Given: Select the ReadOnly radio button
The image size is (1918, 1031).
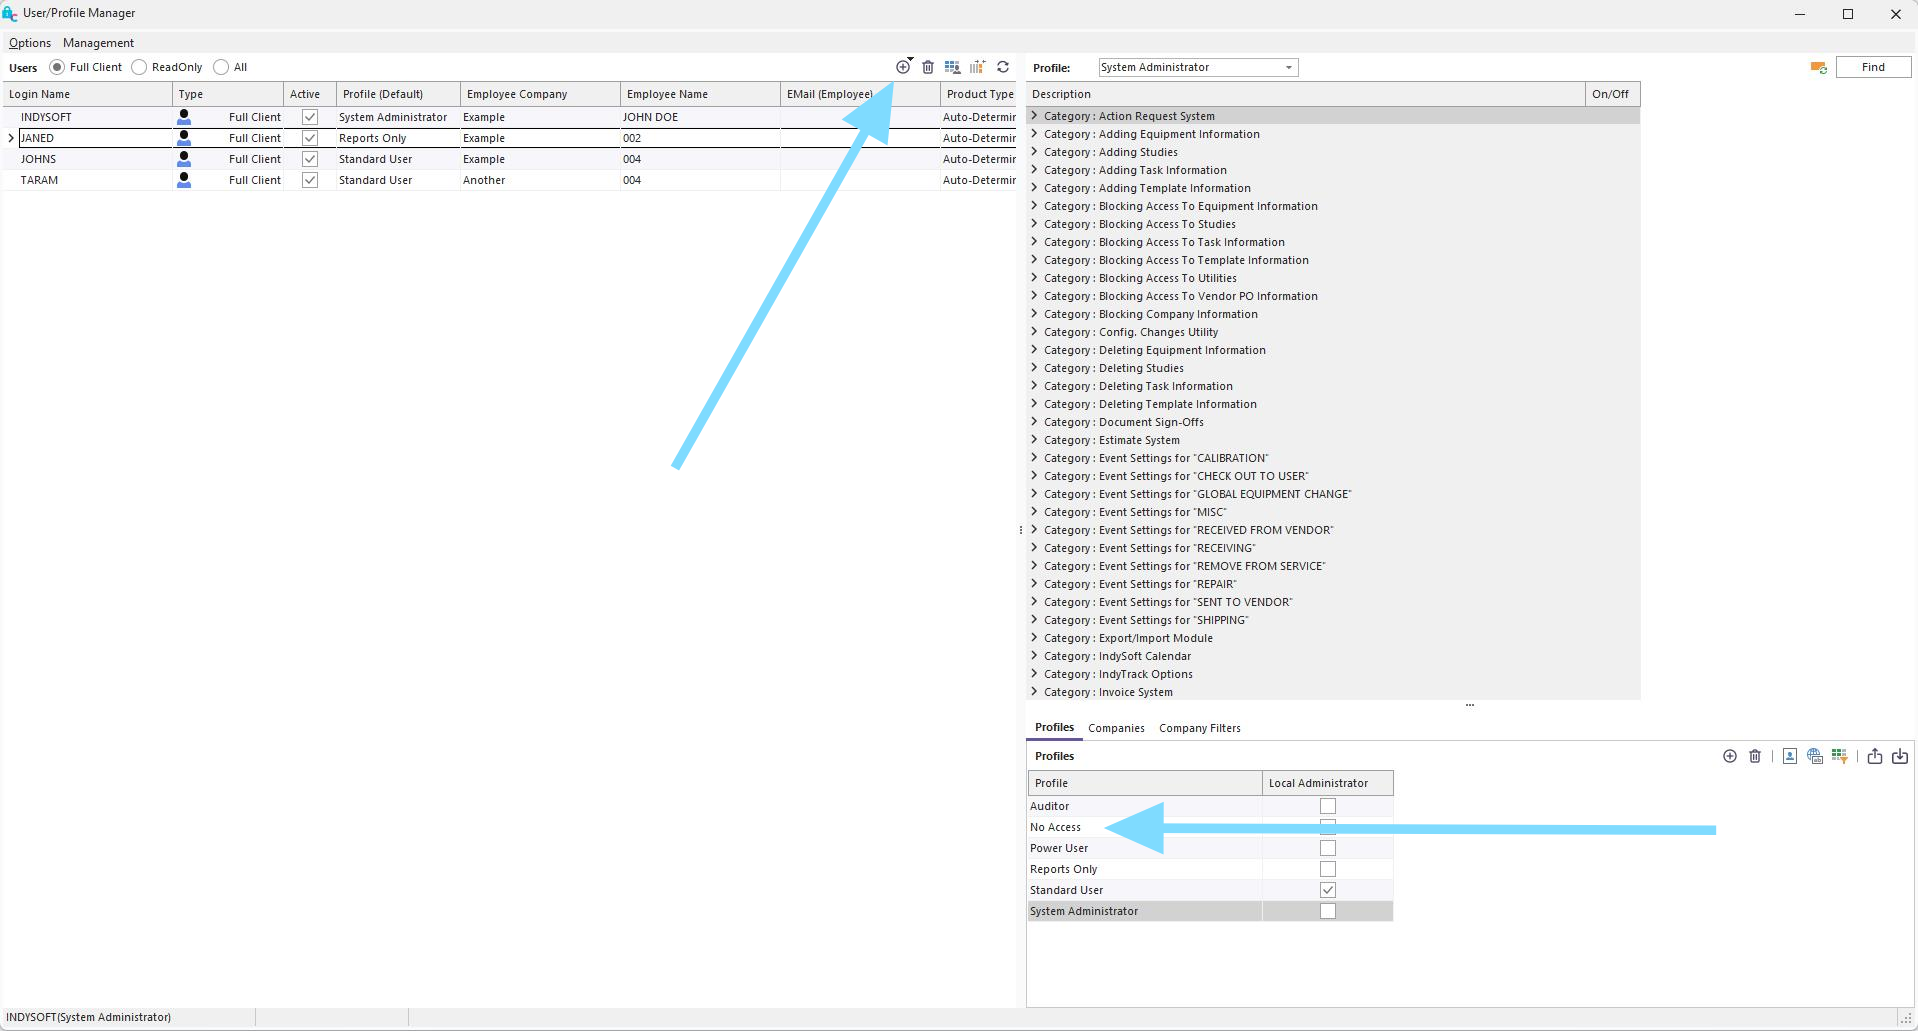Looking at the screenshot, I should (137, 67).
